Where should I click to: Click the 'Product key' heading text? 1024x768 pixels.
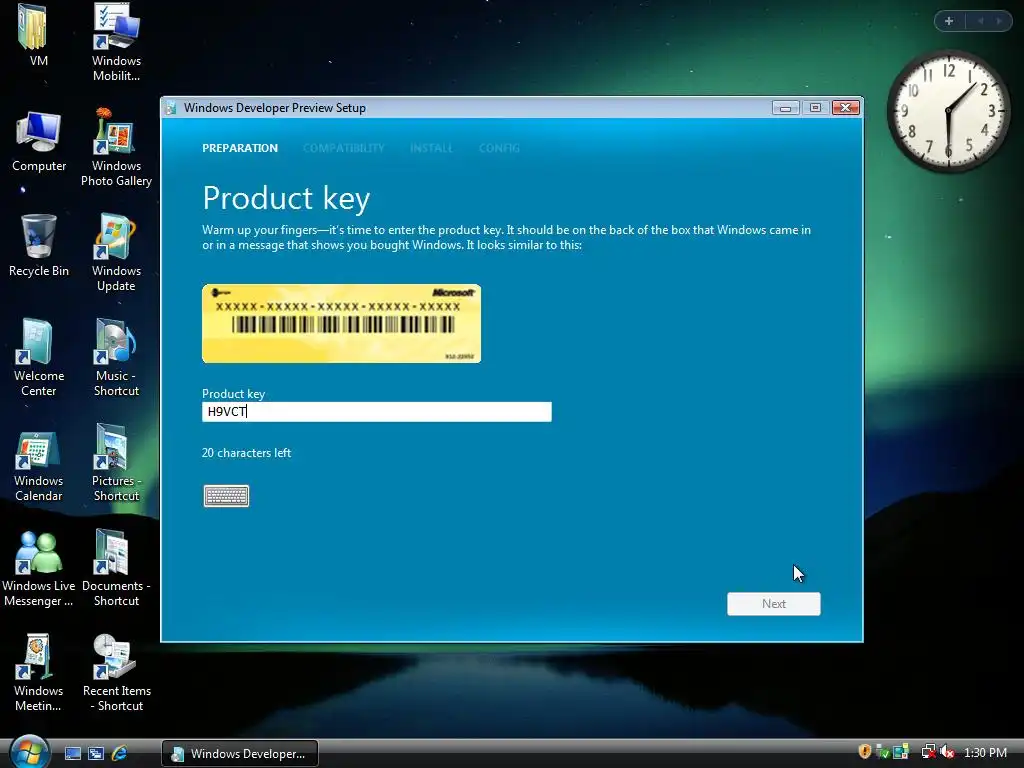(x=286, y=199)
